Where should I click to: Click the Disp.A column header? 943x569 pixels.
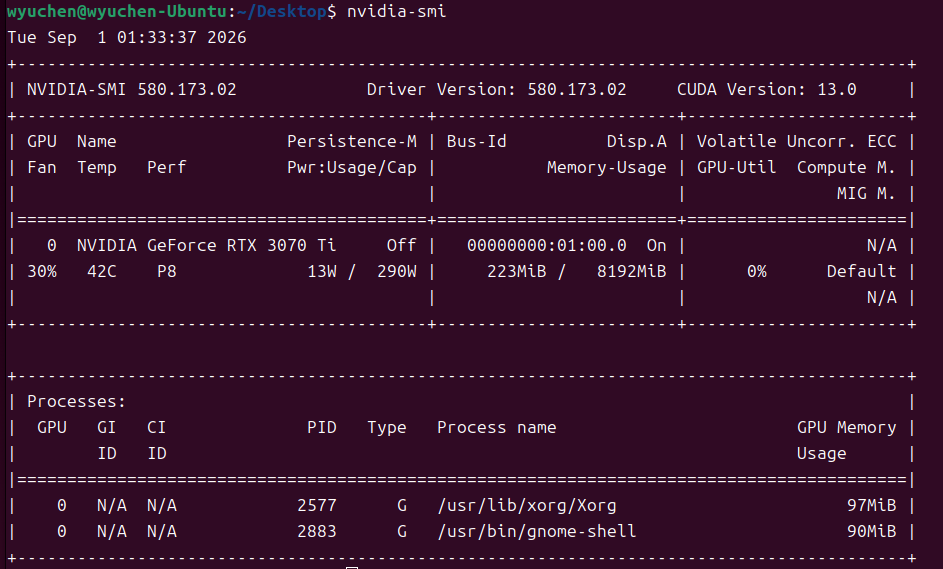point(636,141)
